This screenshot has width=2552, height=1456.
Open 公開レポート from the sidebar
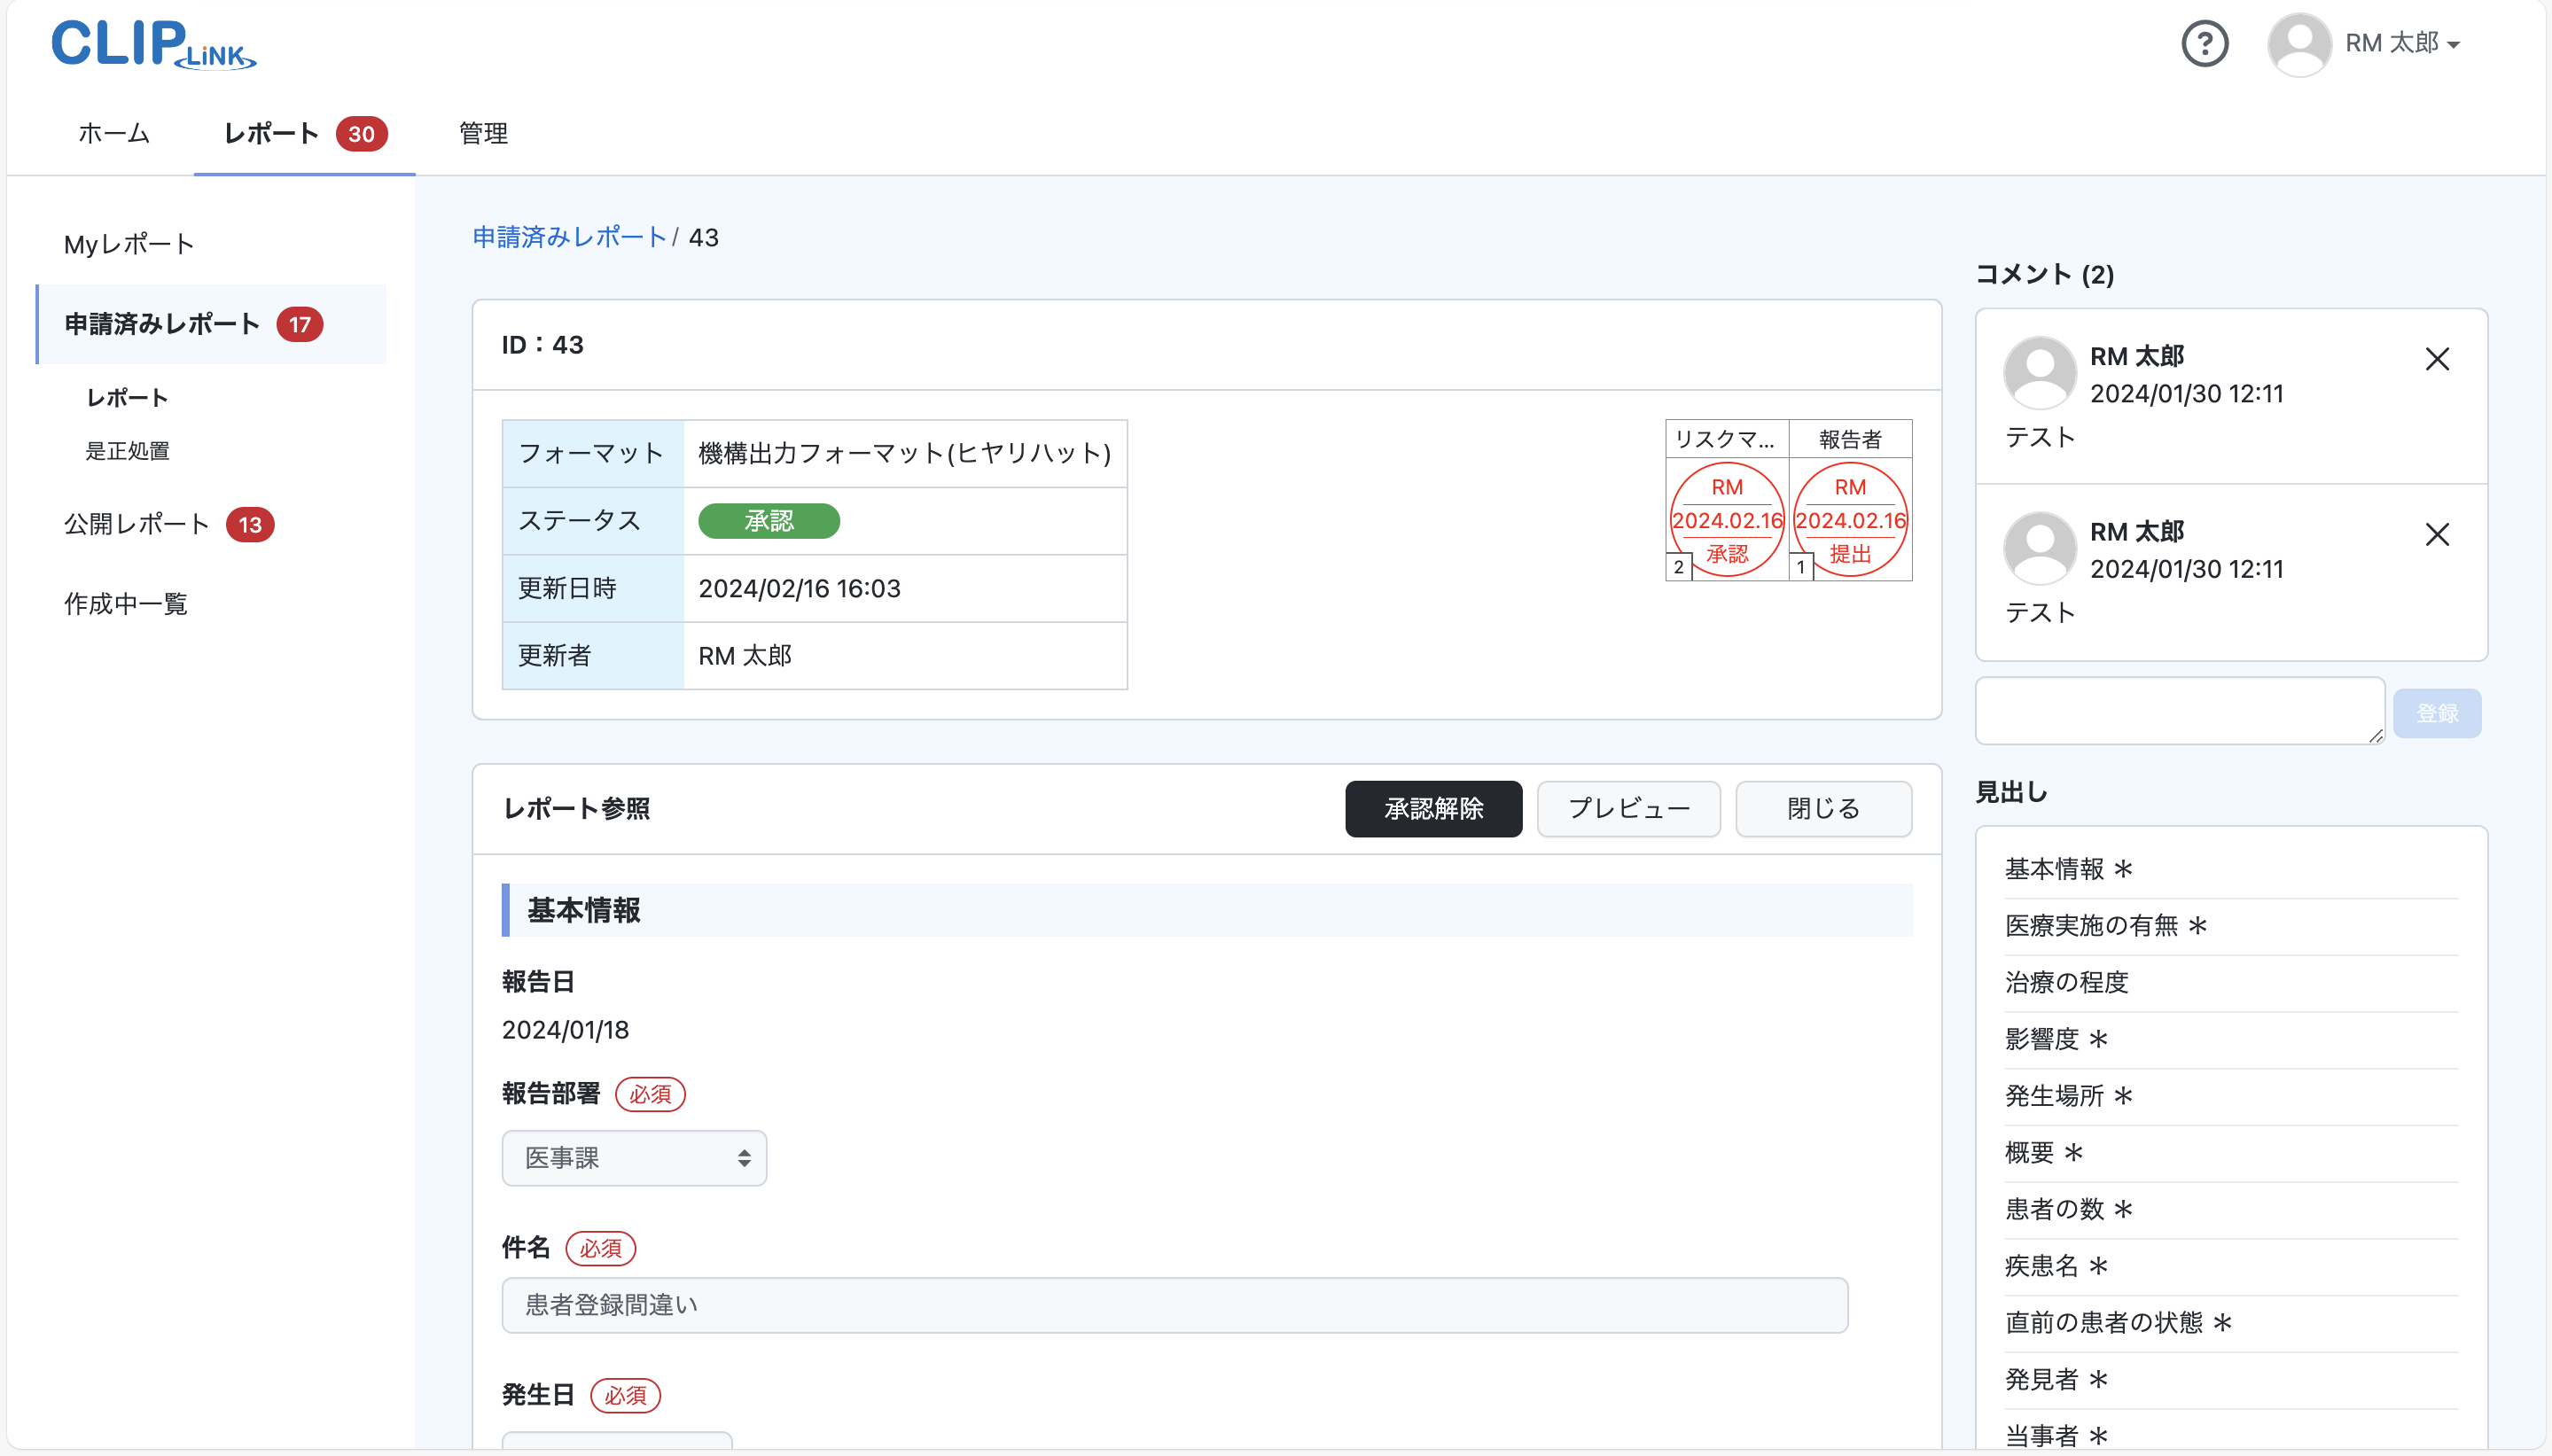pyautogui.click(x=136, y=523)
